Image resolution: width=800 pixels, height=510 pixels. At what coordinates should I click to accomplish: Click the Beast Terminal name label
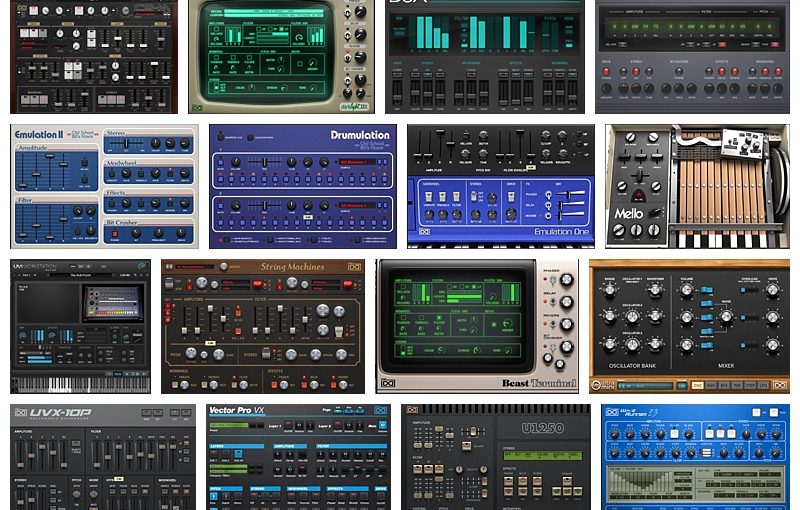point(539,383)
